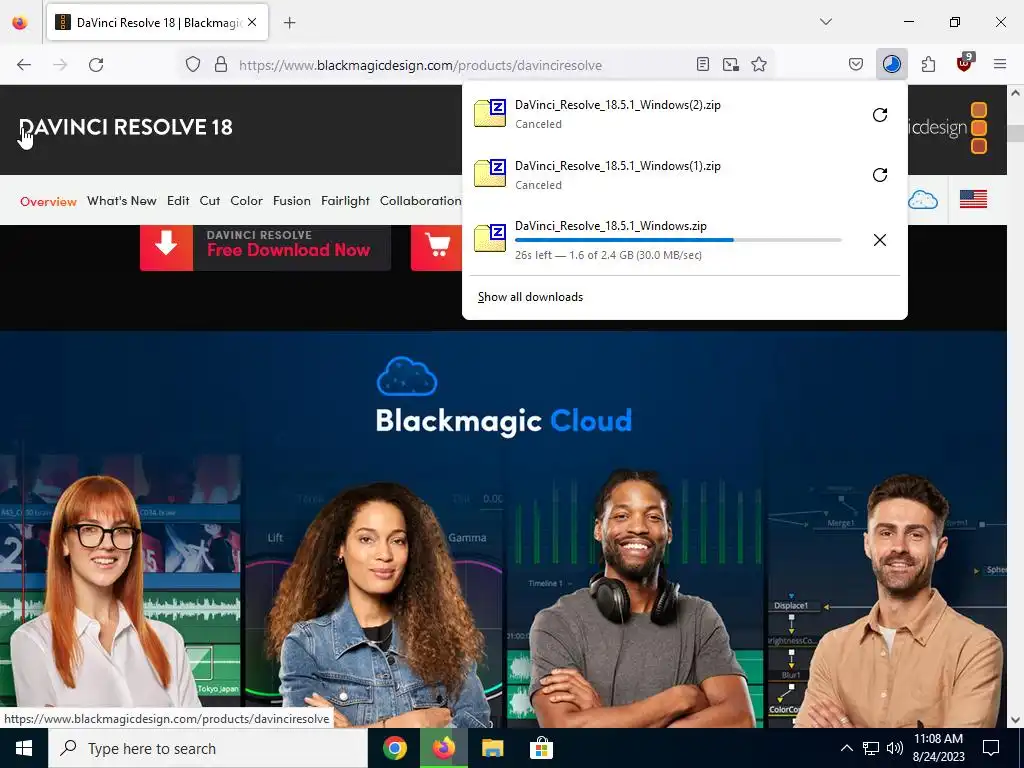This screenshot has height=768, width=1024.
Task: Retry download of DaVinci_Resolve_18.5.1_Windows(1).zip
Action: tap(880, 175)
